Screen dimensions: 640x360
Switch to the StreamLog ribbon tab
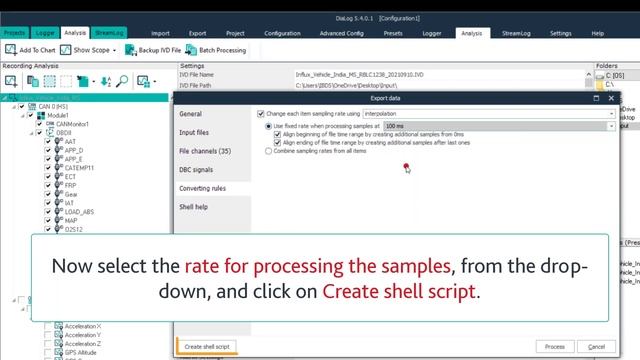pyautogui.click(x=516, y=33)
